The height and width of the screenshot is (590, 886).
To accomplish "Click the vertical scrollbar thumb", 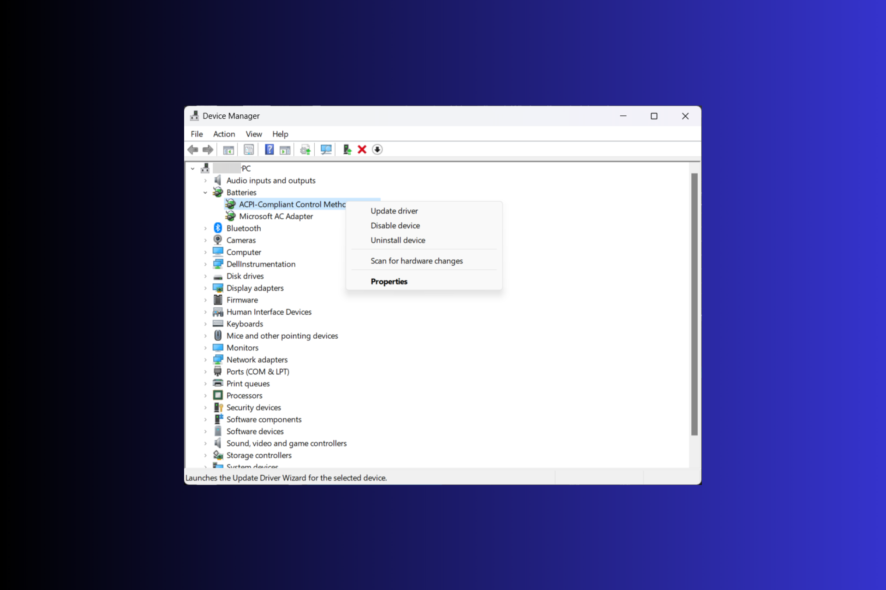I will coord(694,304).
